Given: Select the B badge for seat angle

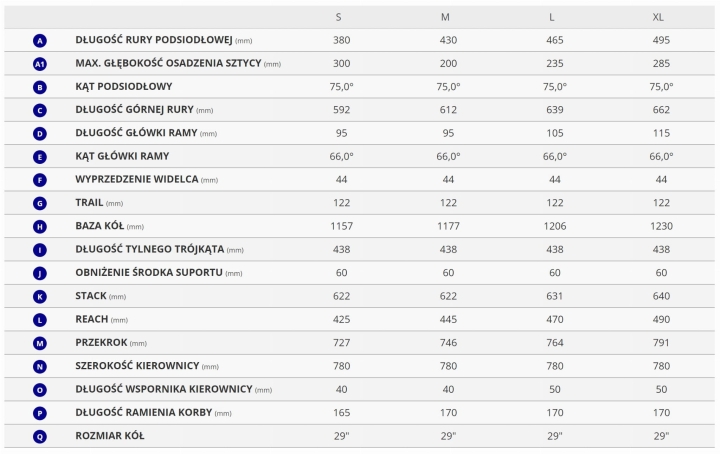Looking at the screenshot, I should (40, 87).
